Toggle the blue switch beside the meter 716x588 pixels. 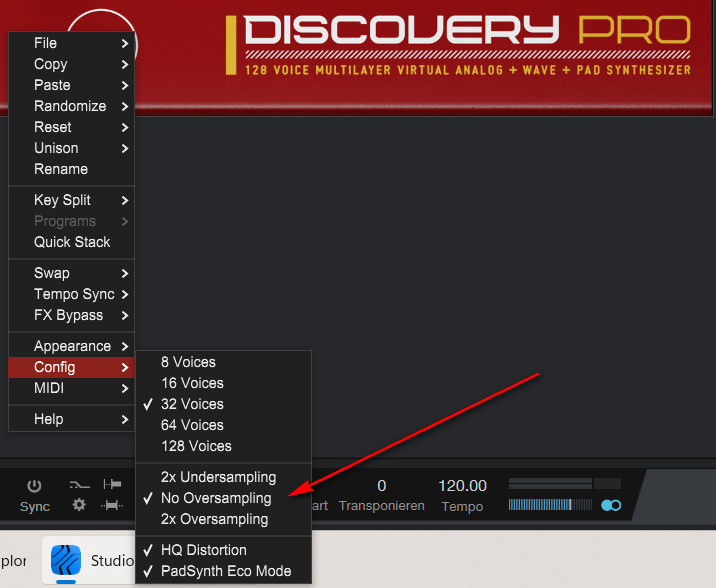click(611, 505)
